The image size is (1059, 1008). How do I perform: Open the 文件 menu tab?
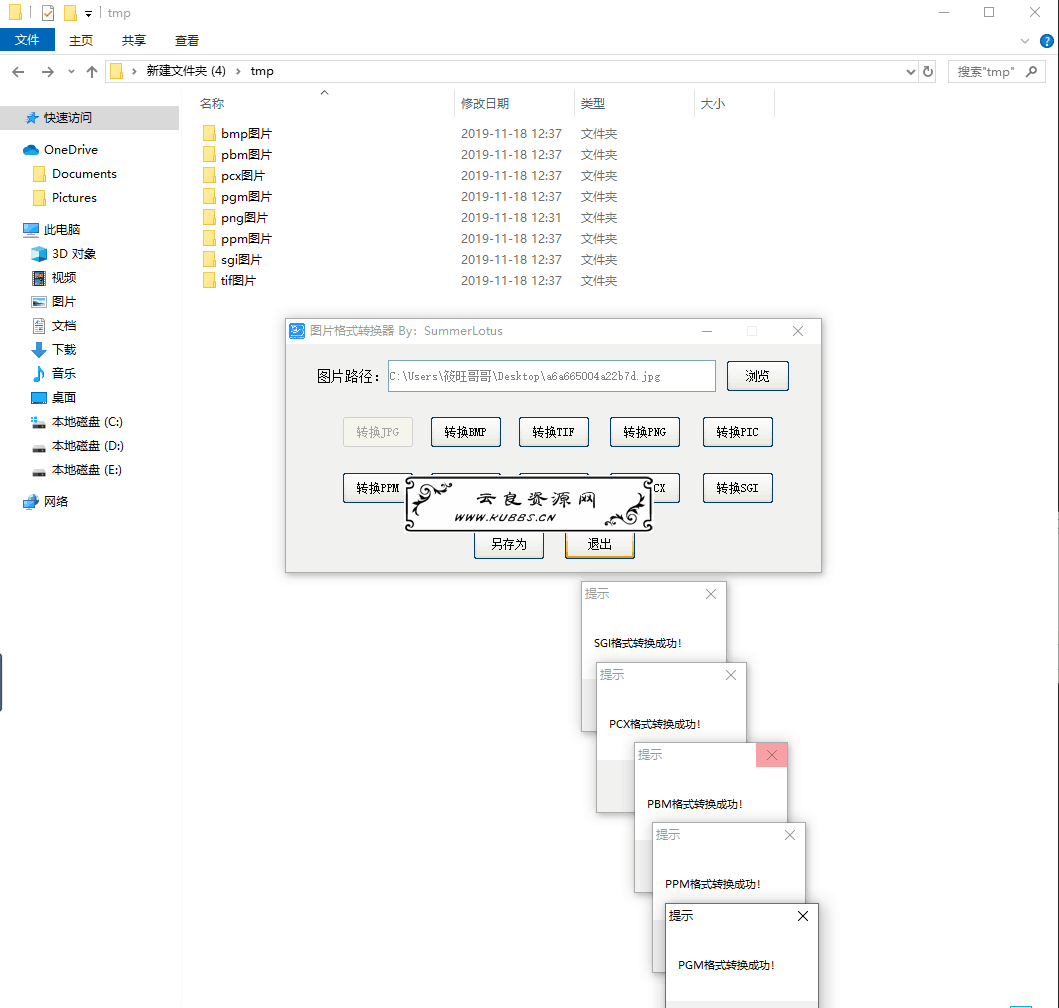tap(27, 41)
